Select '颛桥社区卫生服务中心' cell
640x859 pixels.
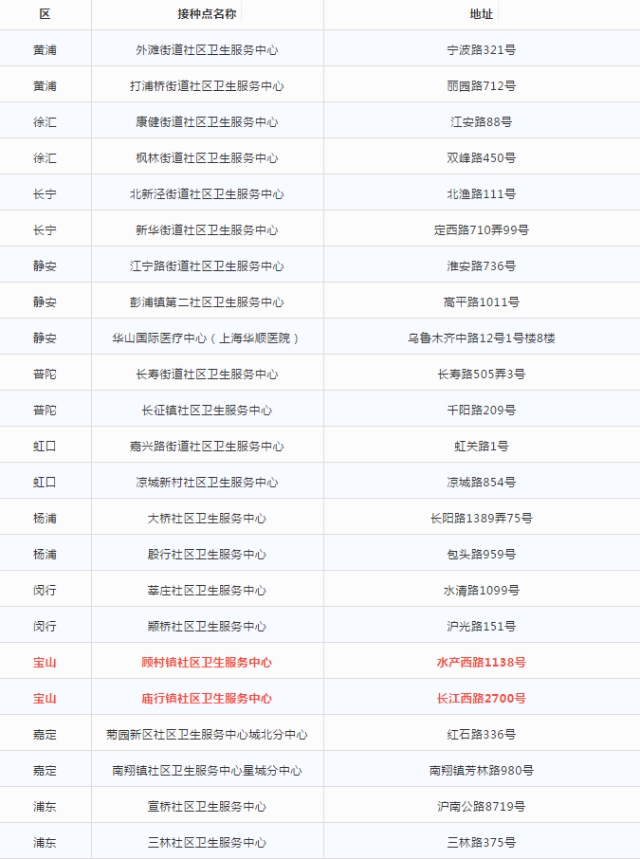coord(207,626)
